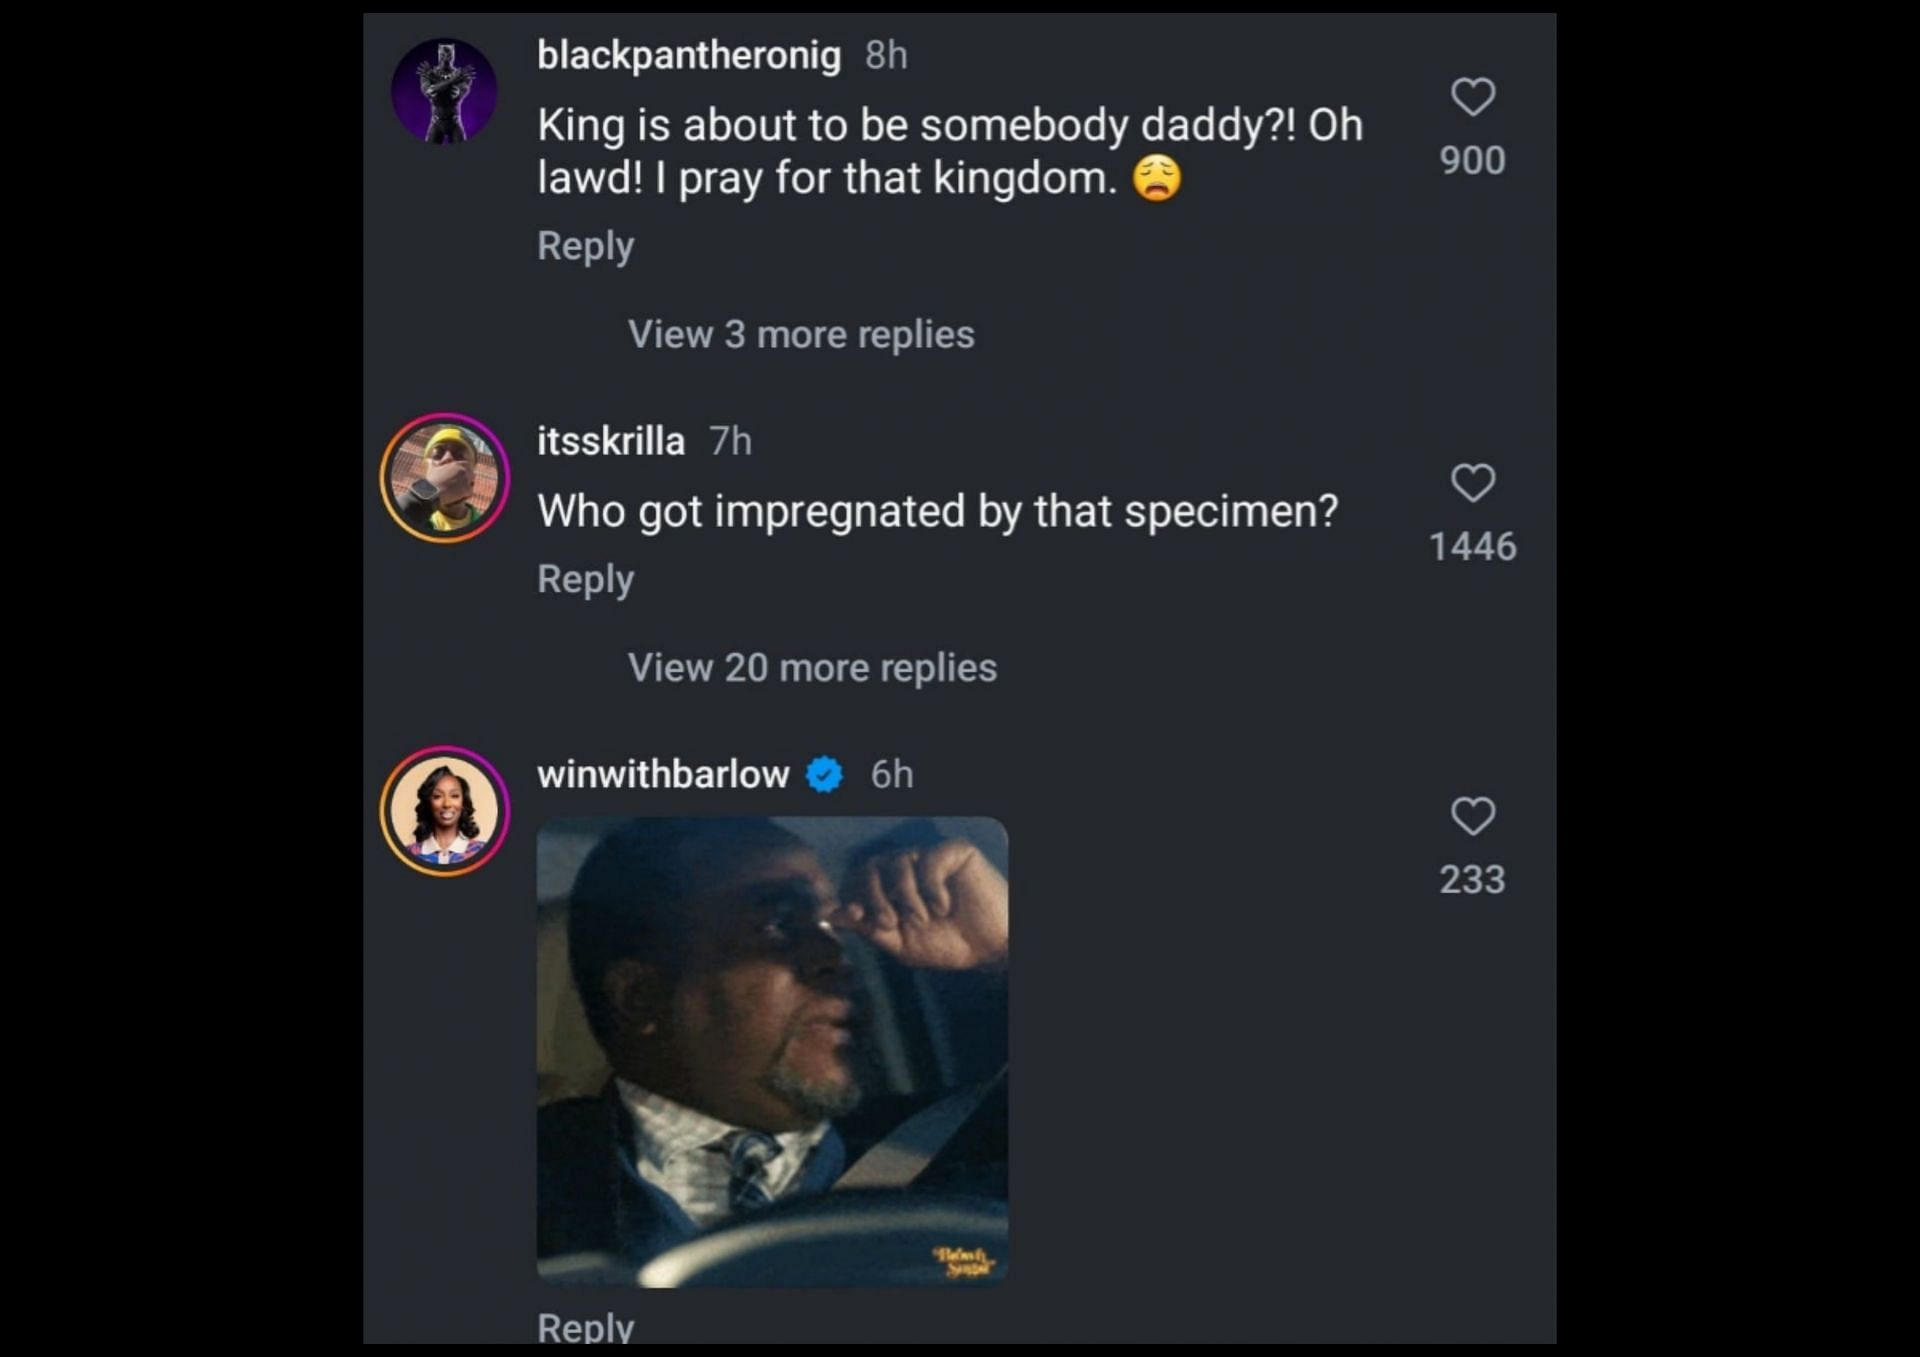Image resolution: width=1920 pixels, height=1357 pixels.
Task: Reply to blackpantheronig's comment
Action: pyautogui.click(x=585, y=246)
